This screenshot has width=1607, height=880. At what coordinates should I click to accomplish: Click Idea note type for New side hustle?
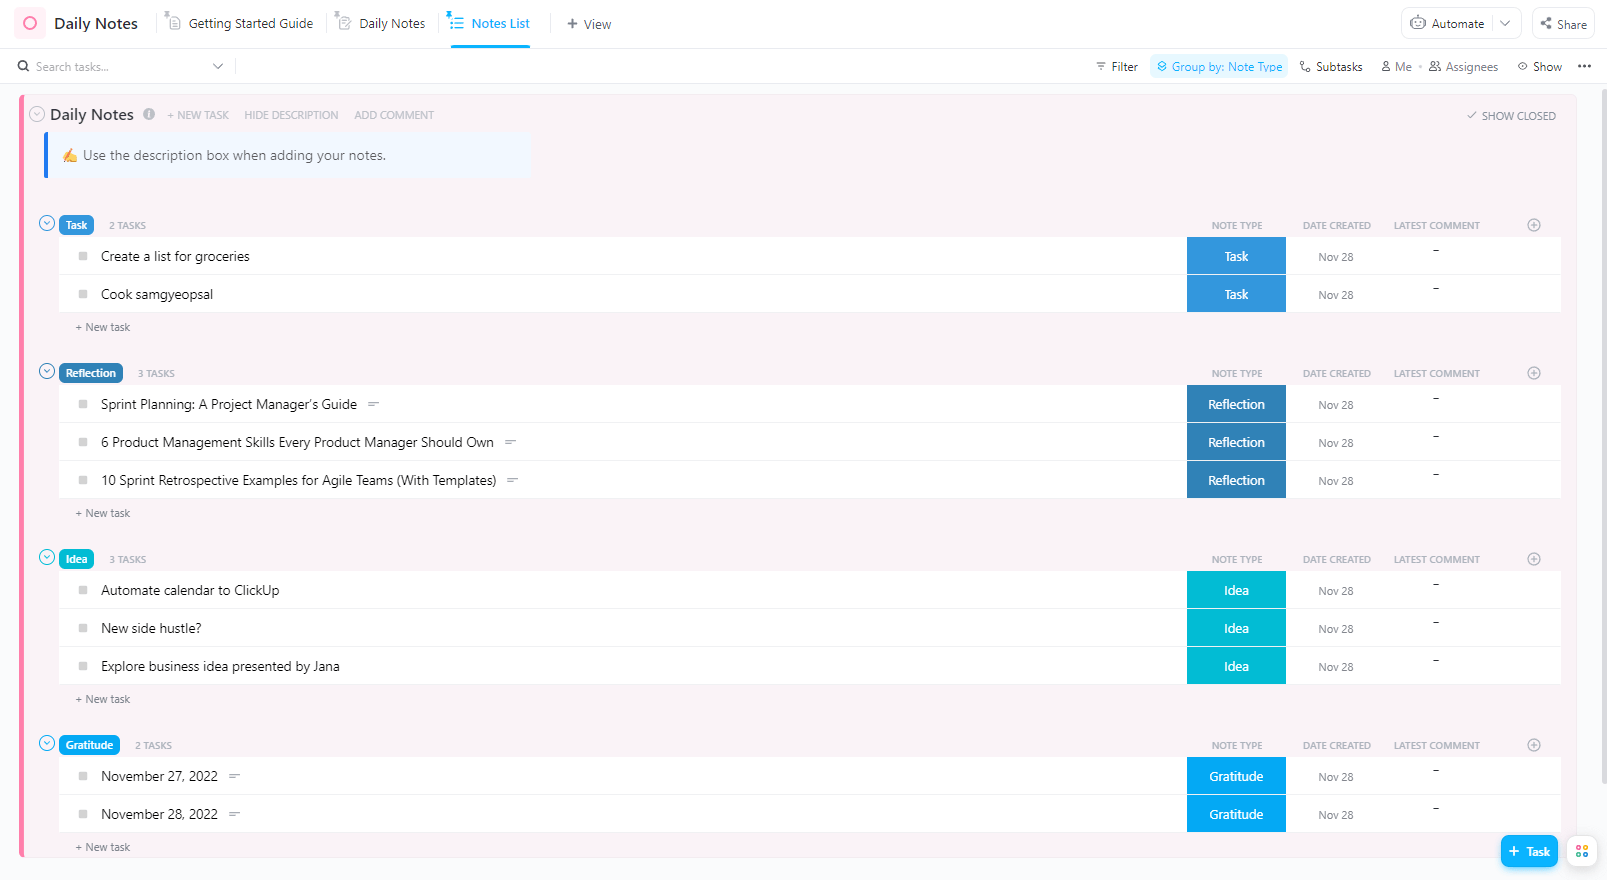point(1236,628)
